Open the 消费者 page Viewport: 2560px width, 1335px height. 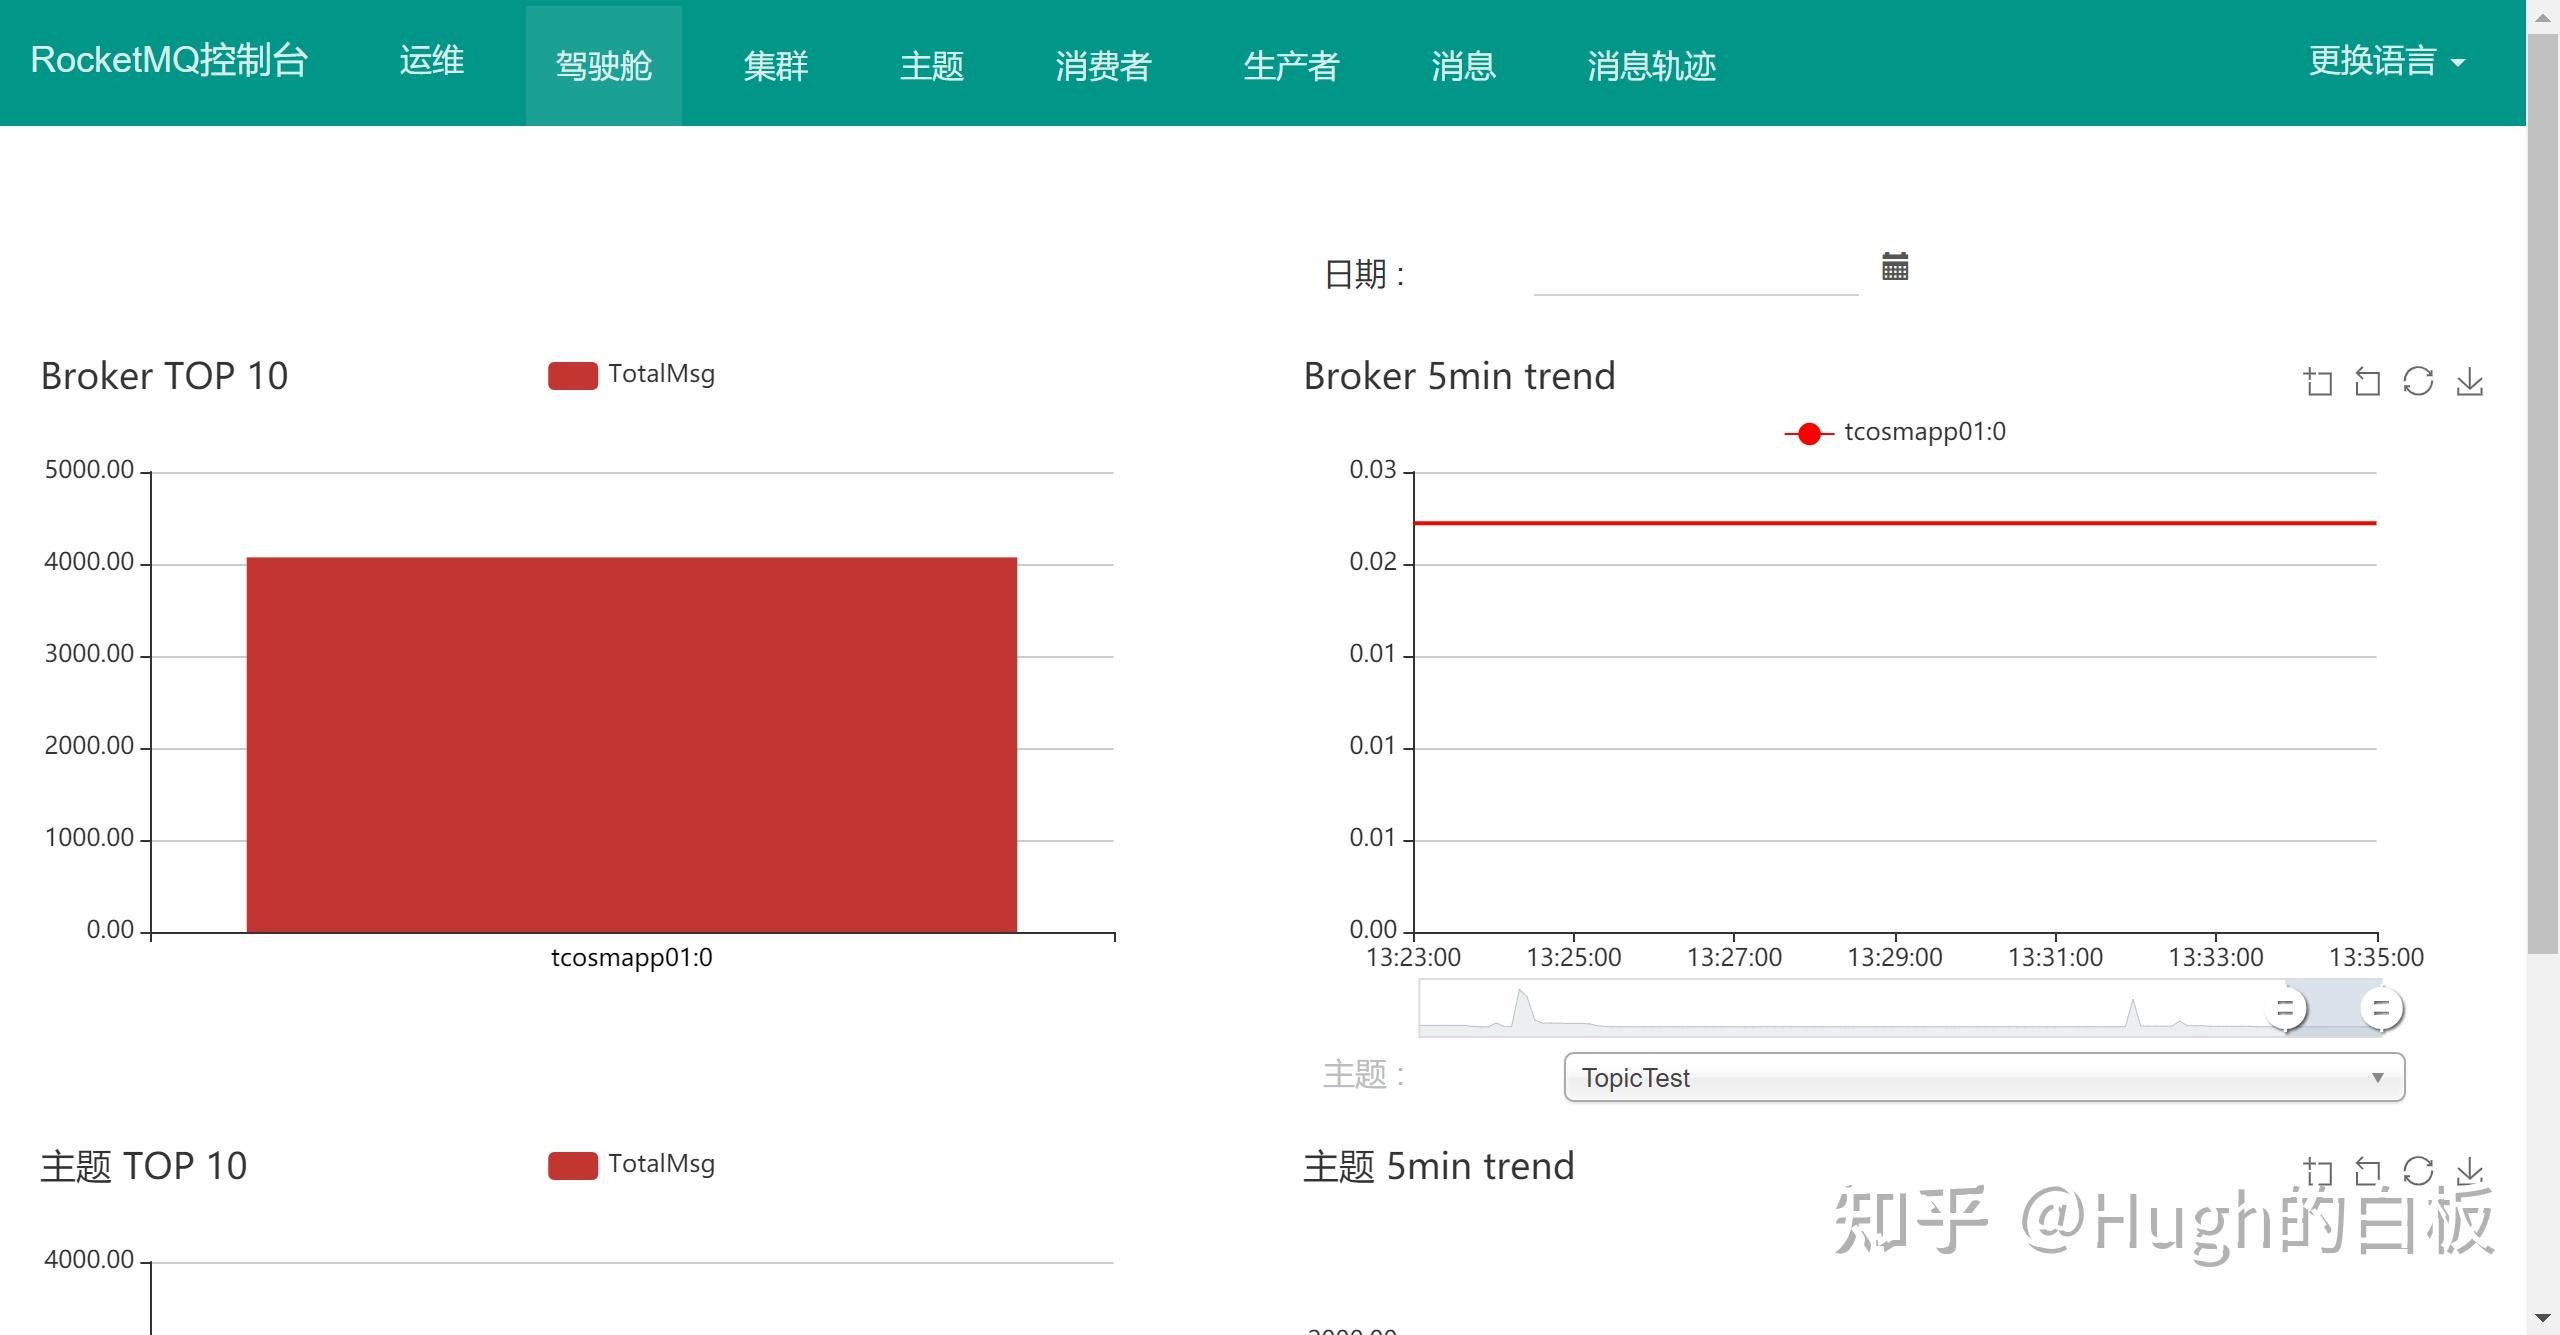pos(1104,64)
